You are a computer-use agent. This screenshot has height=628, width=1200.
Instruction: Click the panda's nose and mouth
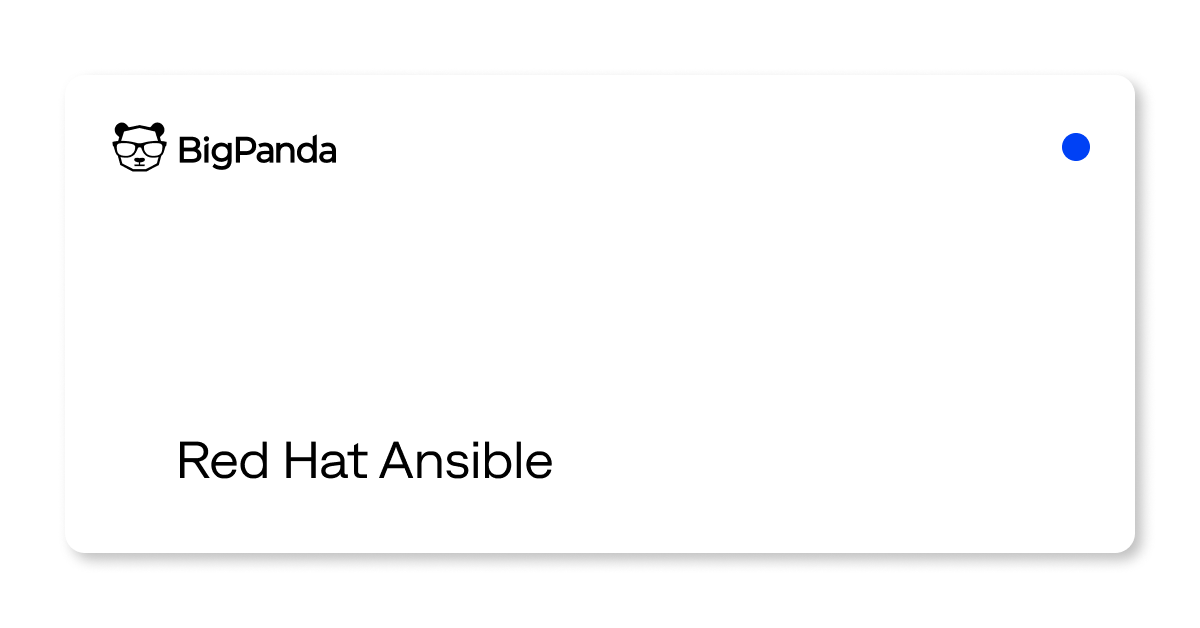139,163
